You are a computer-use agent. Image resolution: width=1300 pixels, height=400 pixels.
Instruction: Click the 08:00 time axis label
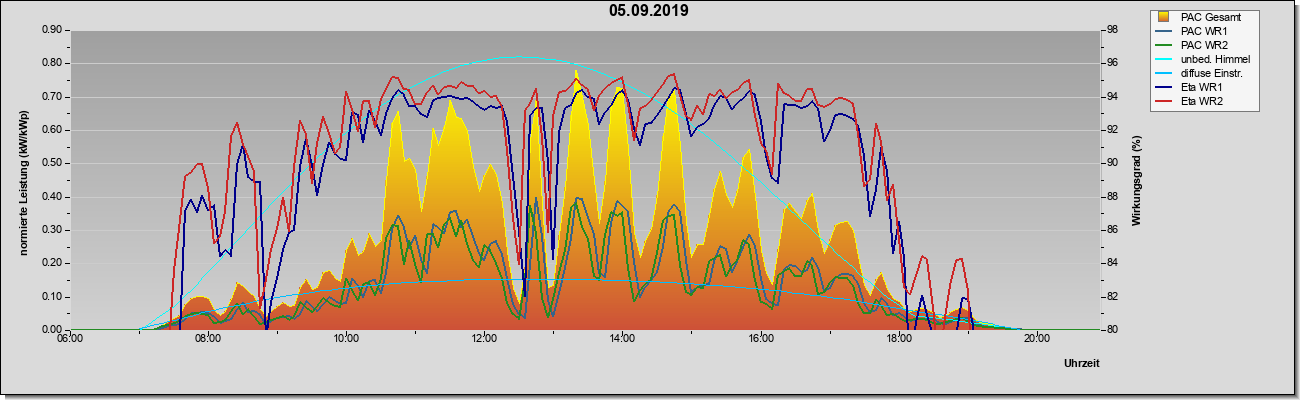click(x=208, y=337)
